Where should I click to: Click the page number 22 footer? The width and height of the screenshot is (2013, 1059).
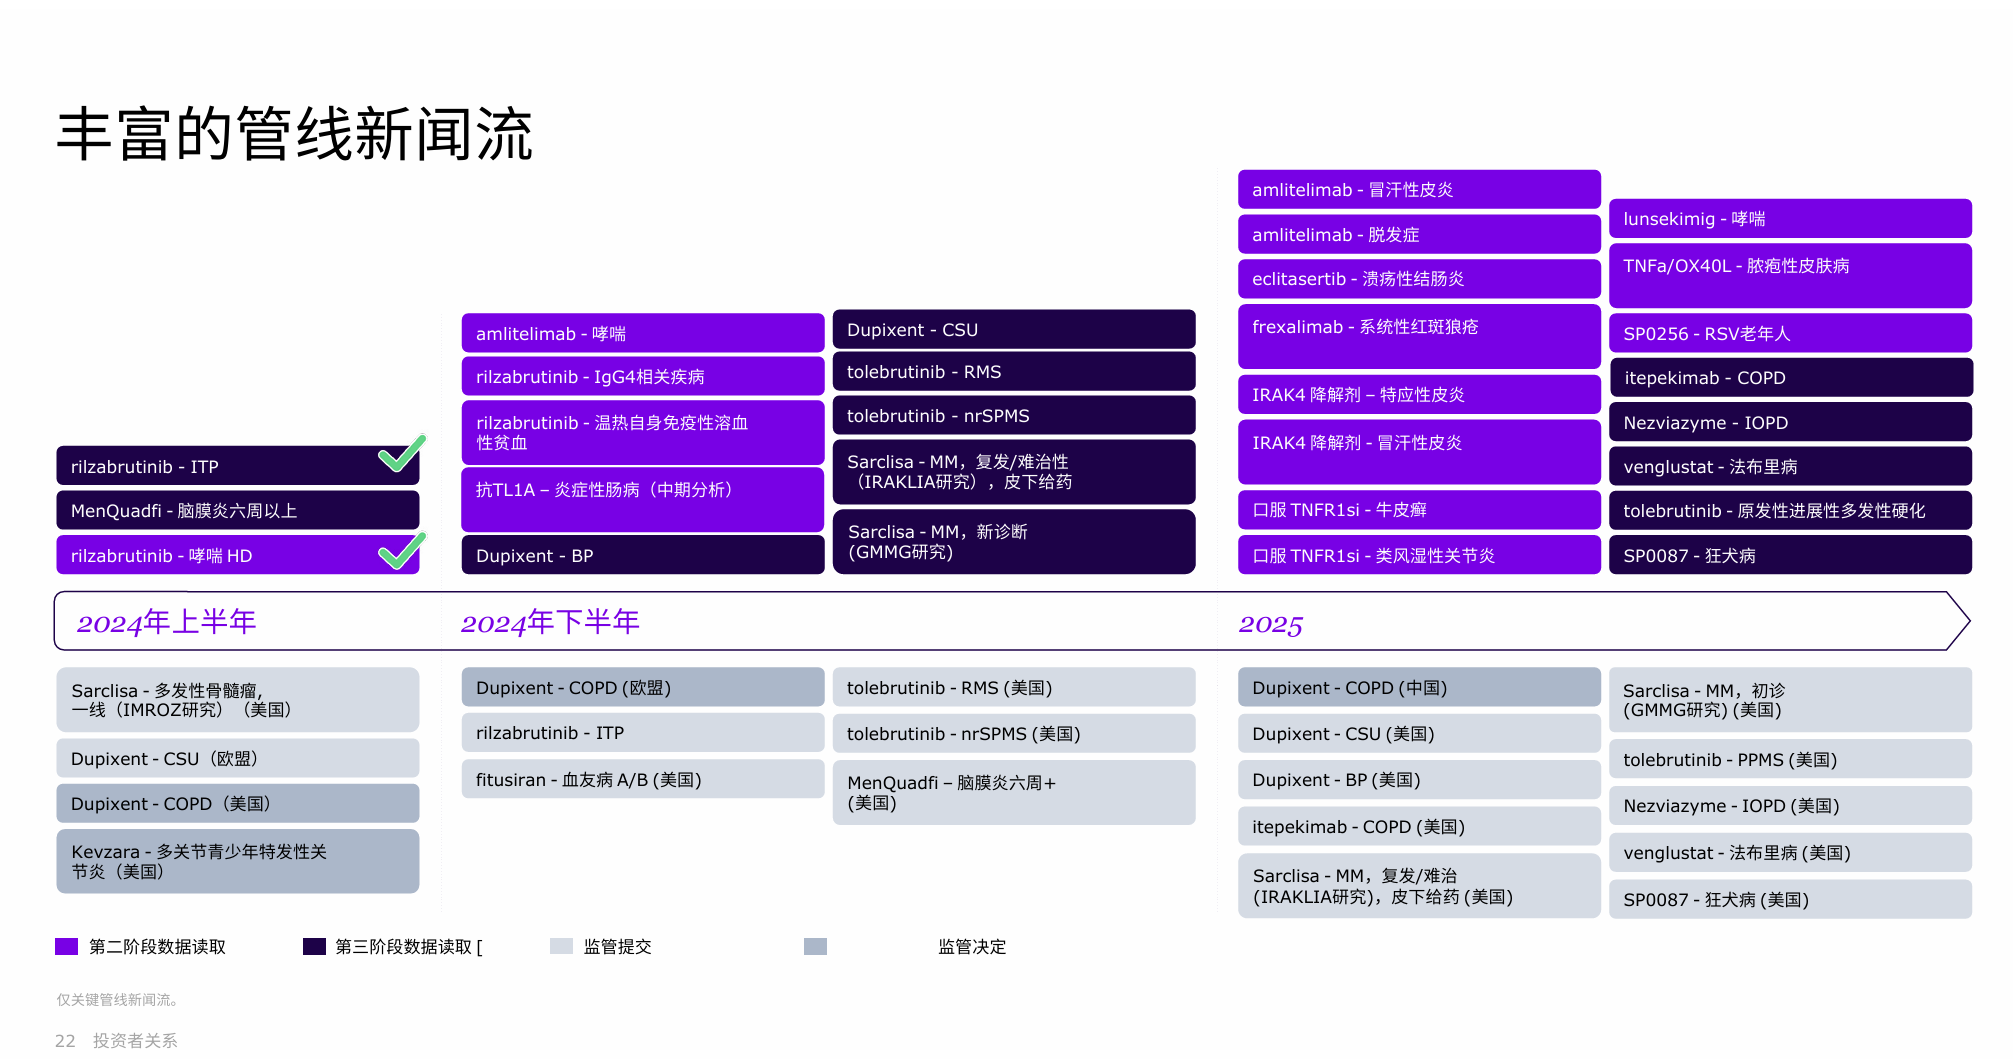point(65,1041)
